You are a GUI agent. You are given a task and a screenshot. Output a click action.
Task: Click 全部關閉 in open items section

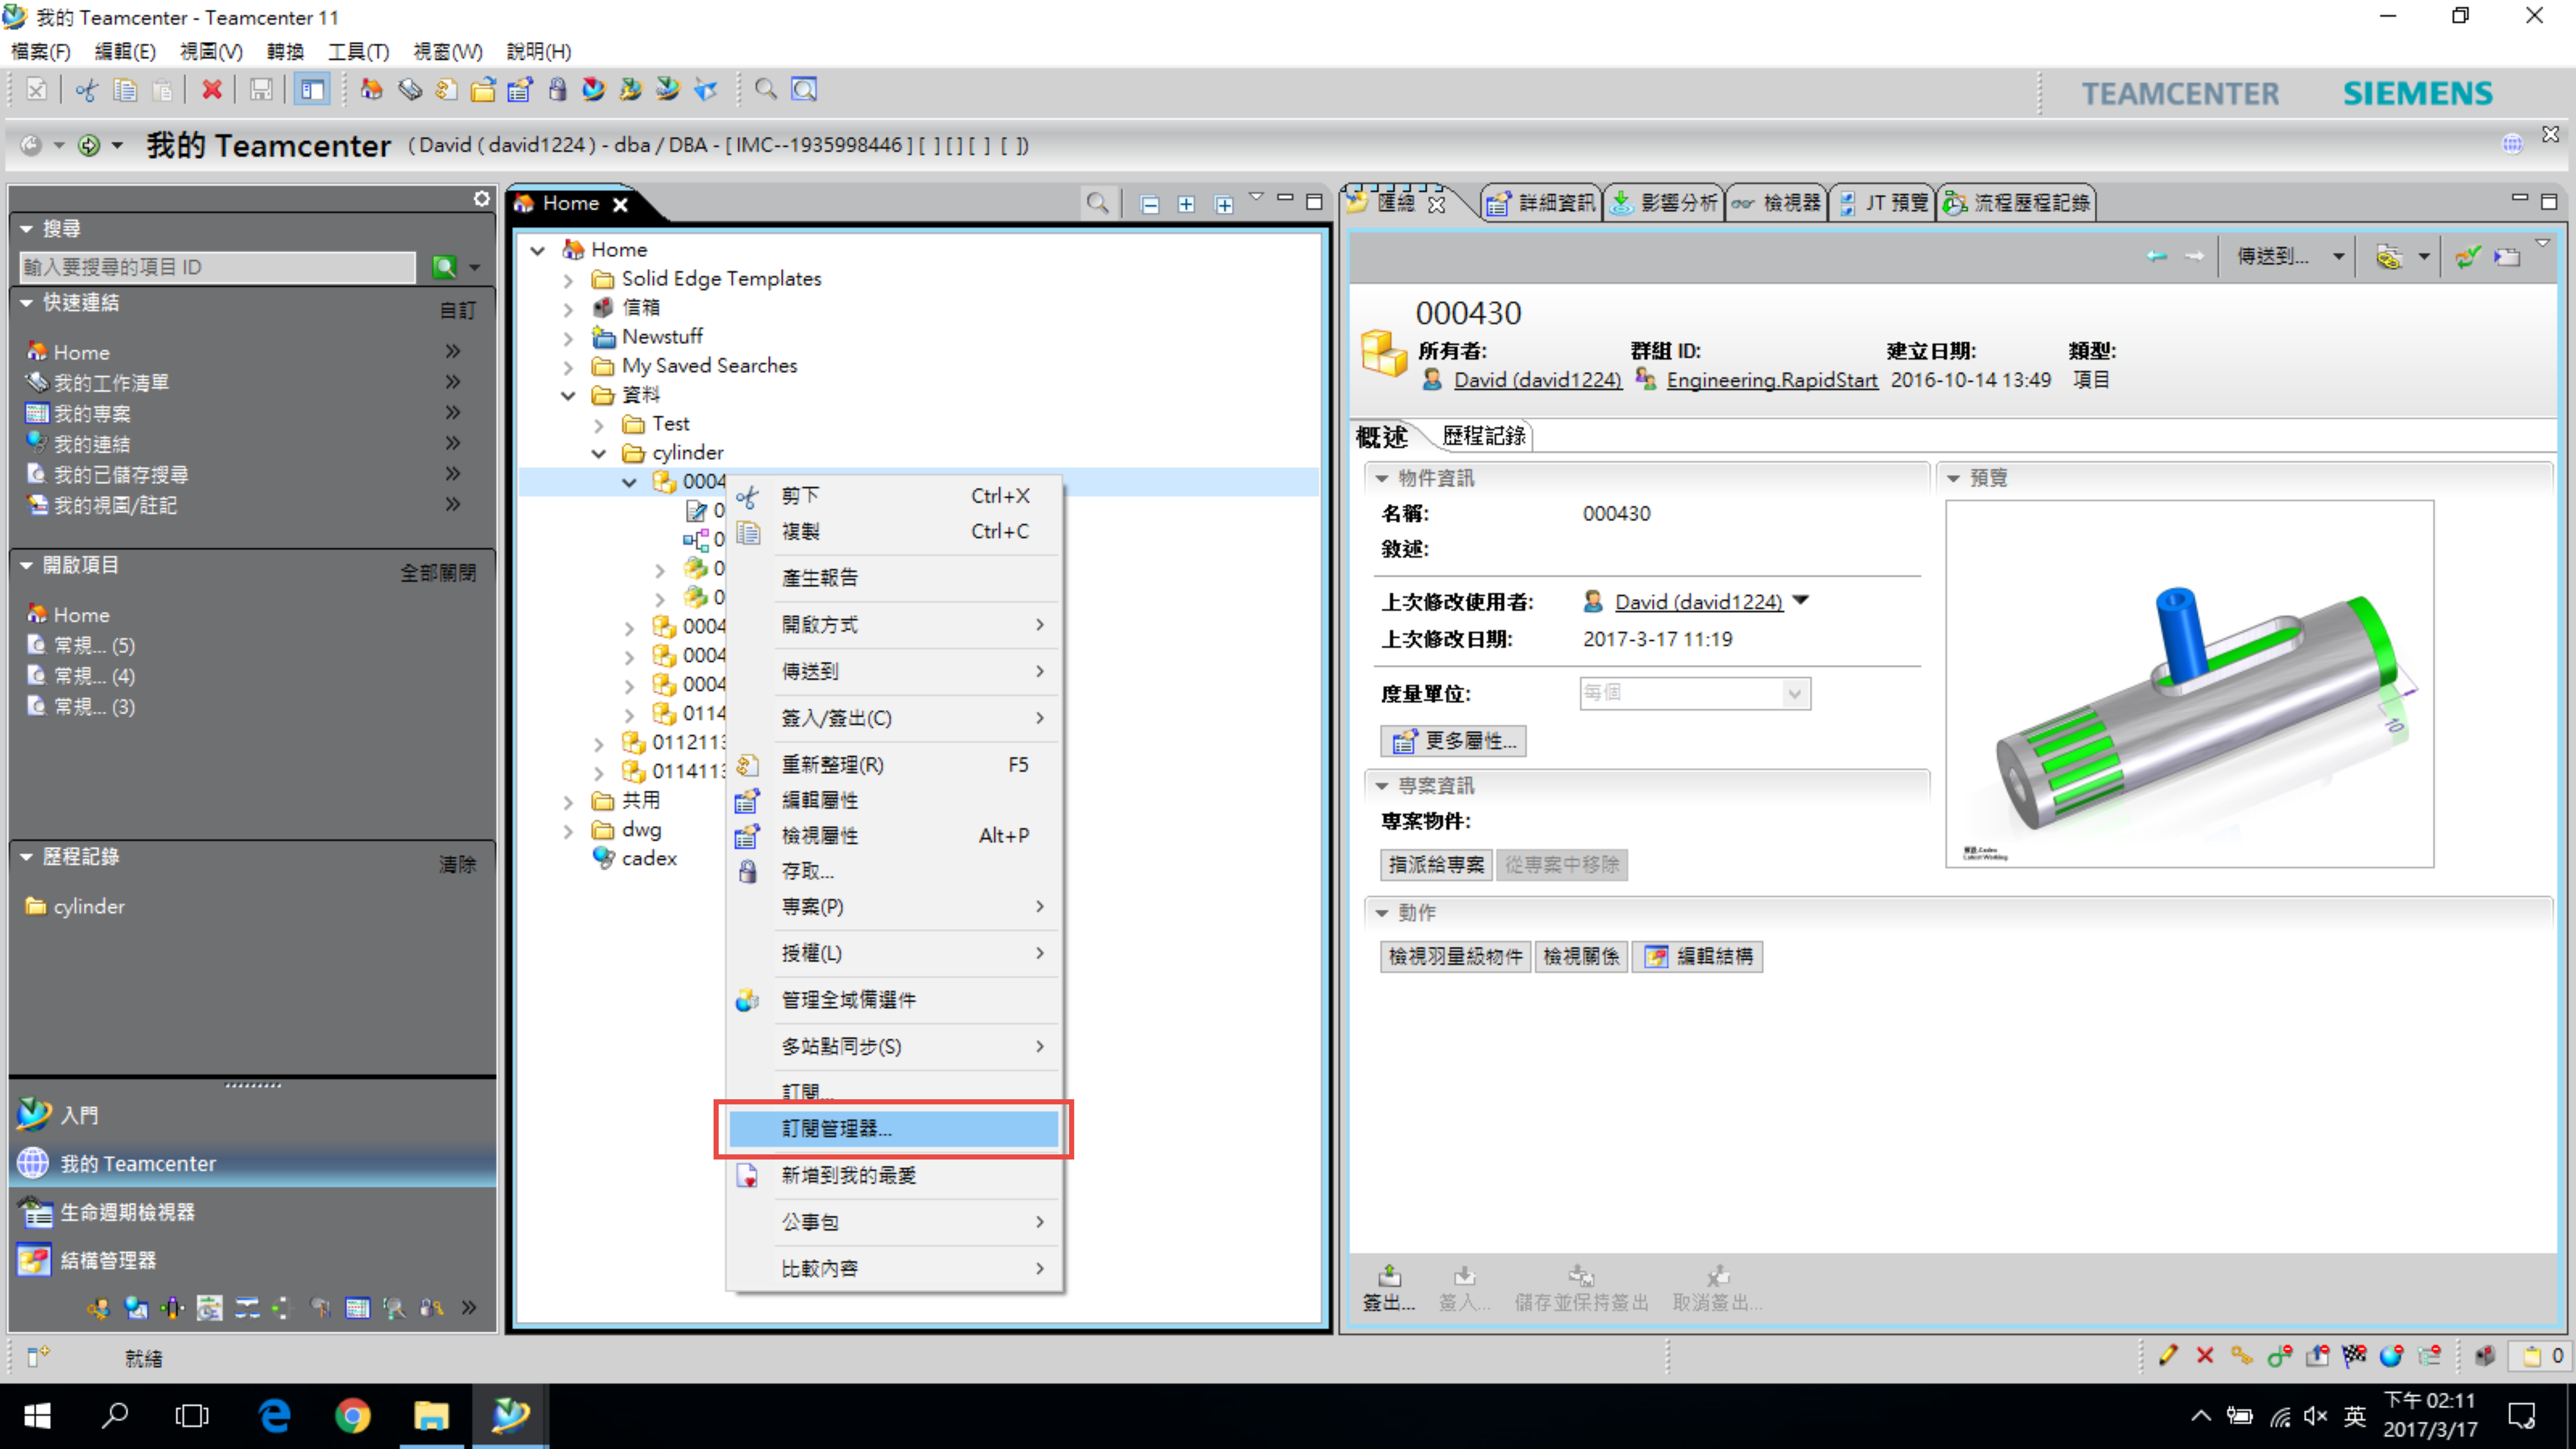438,573
